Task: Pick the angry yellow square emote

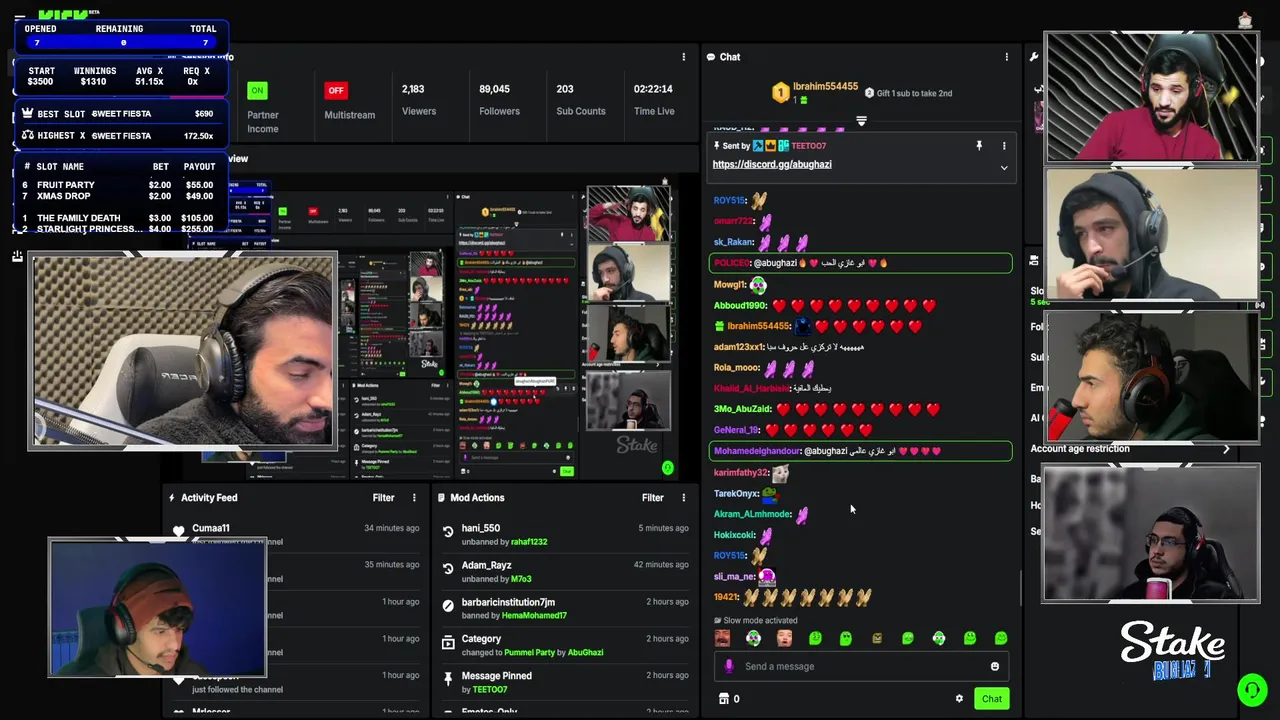Action: 877,638
